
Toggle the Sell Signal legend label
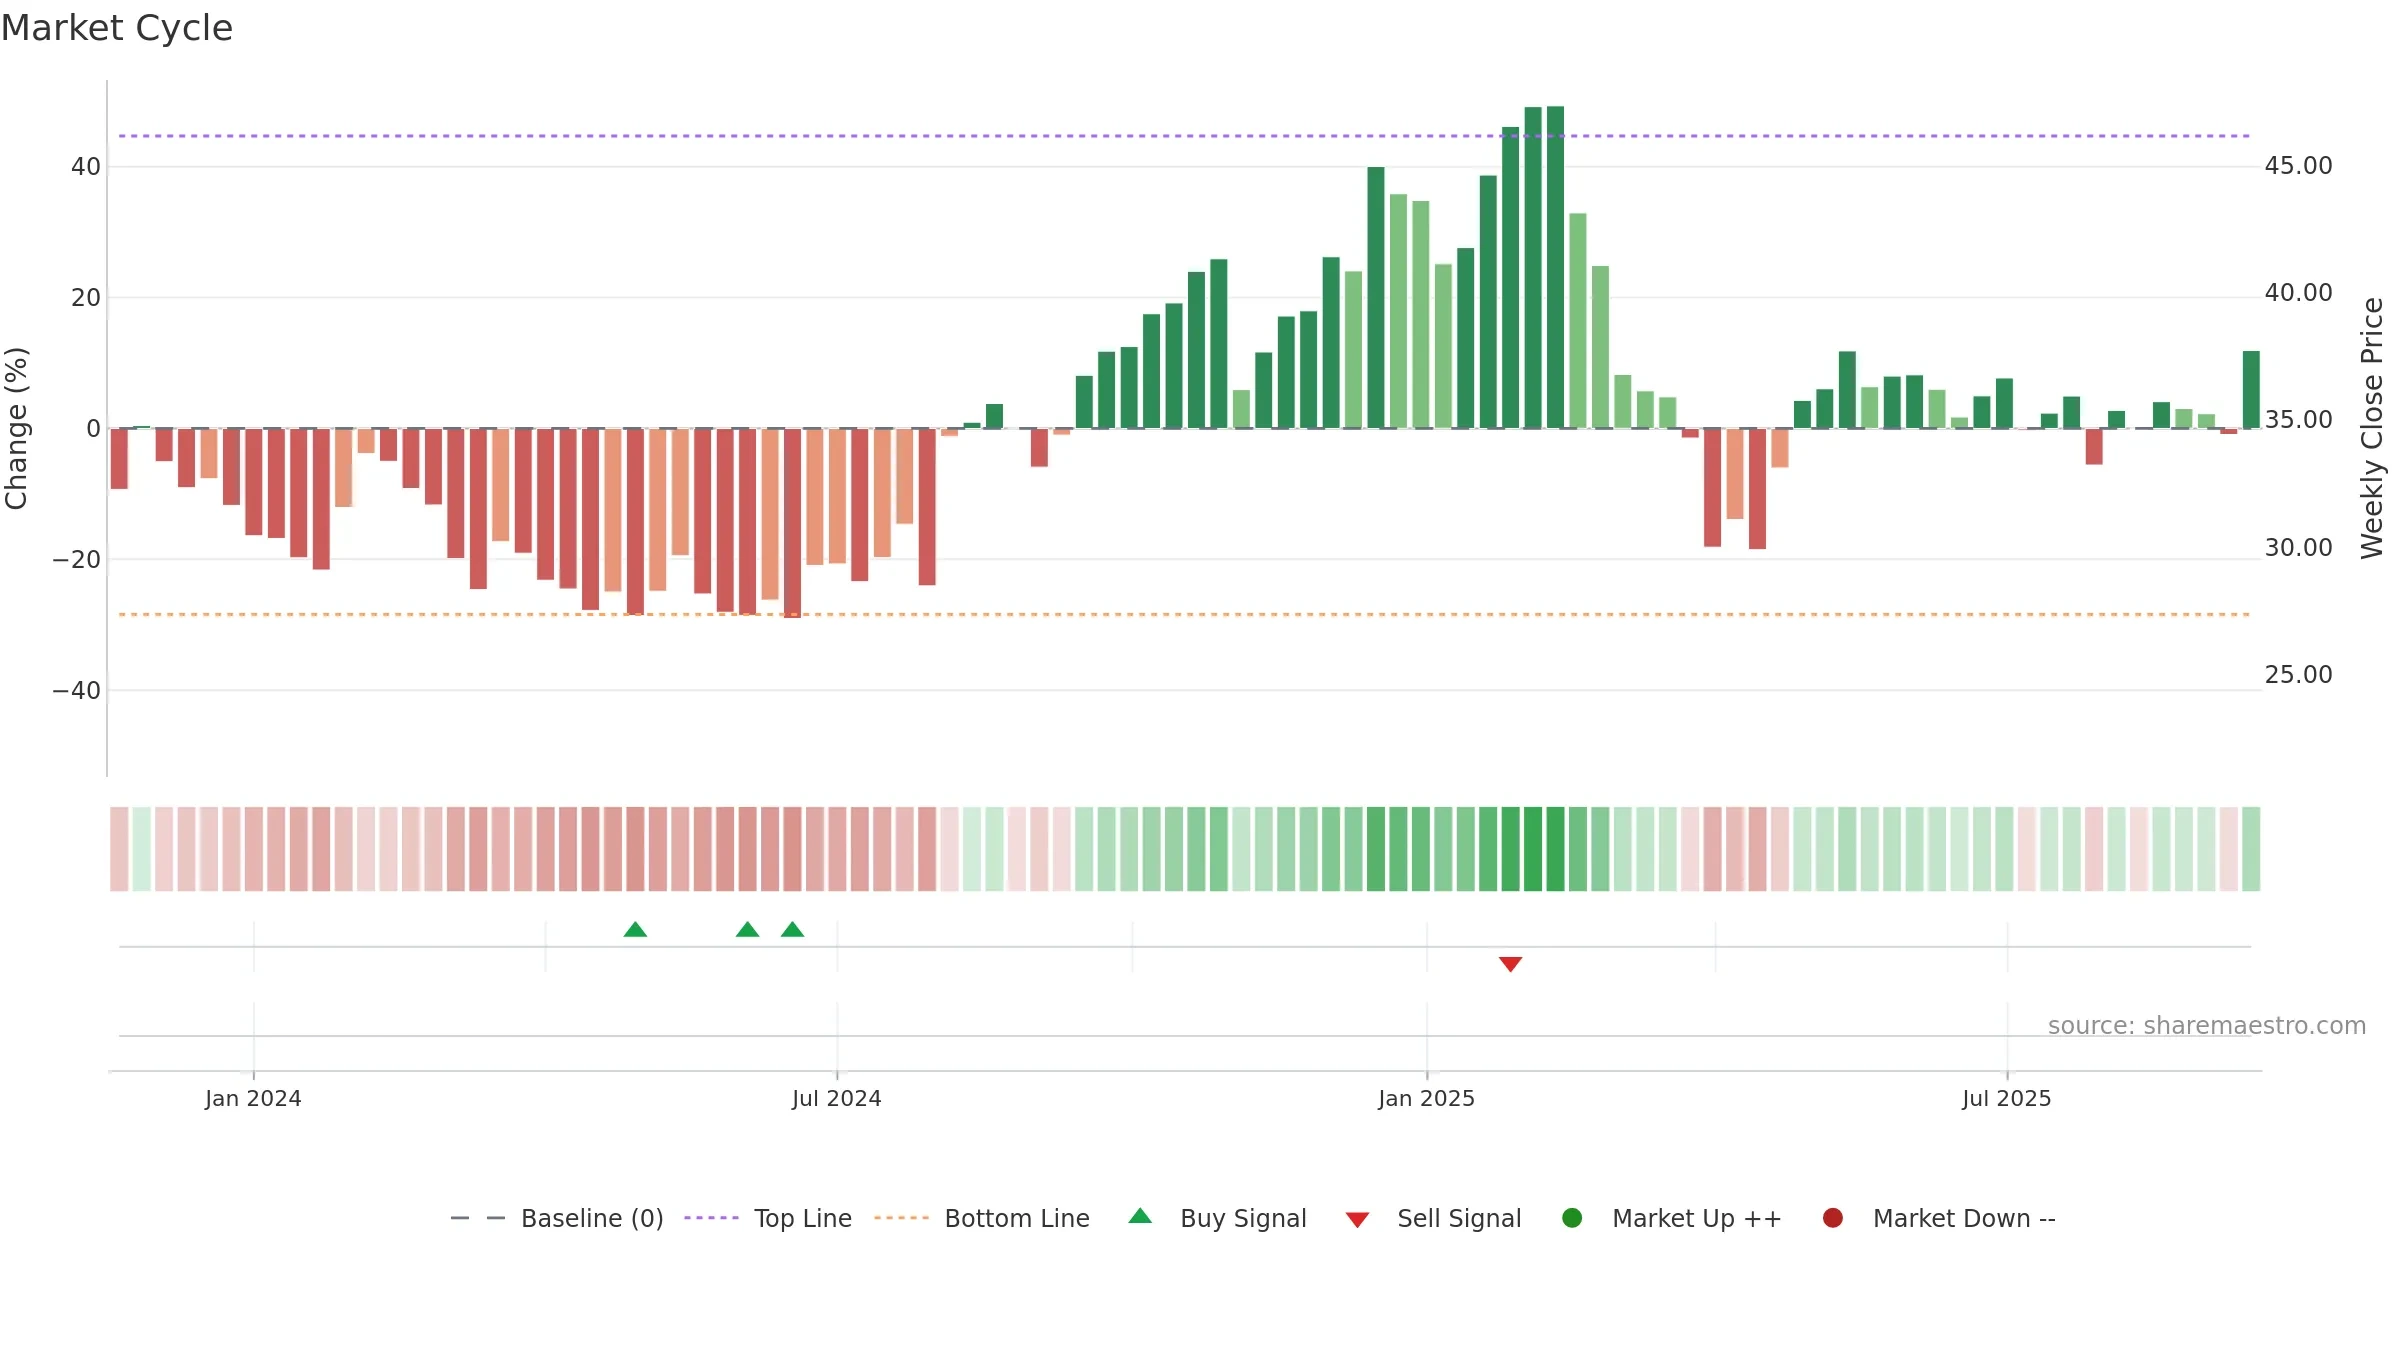1459,1218
